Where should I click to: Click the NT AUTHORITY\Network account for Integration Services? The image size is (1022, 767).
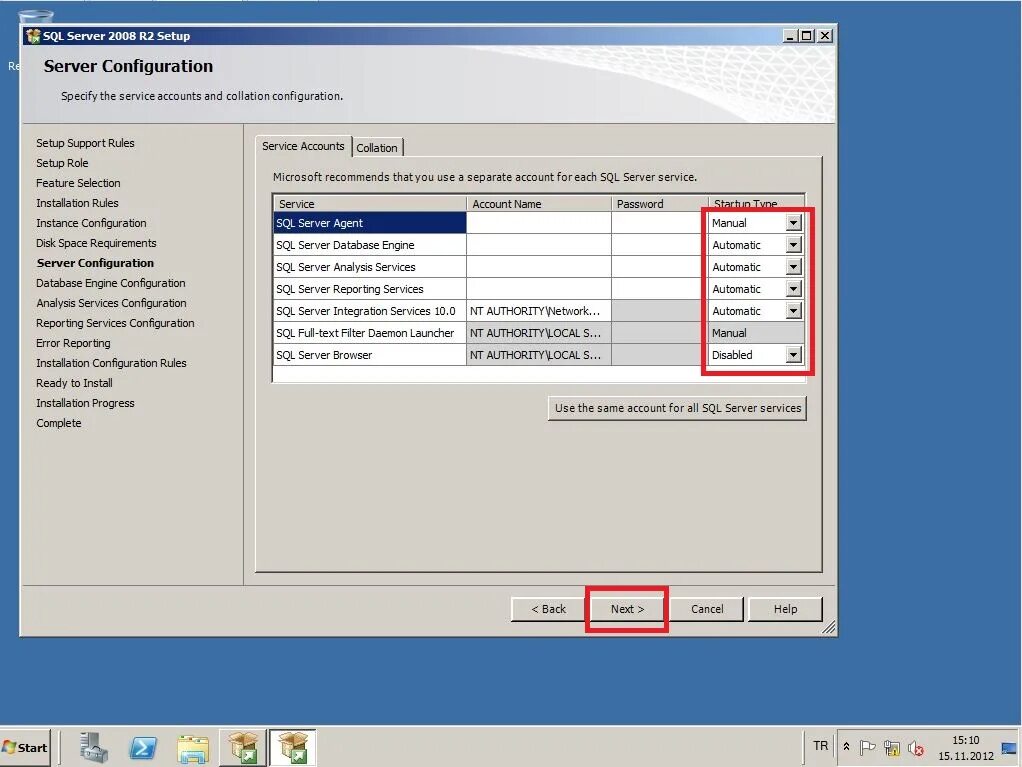click(x=539, y=311)
